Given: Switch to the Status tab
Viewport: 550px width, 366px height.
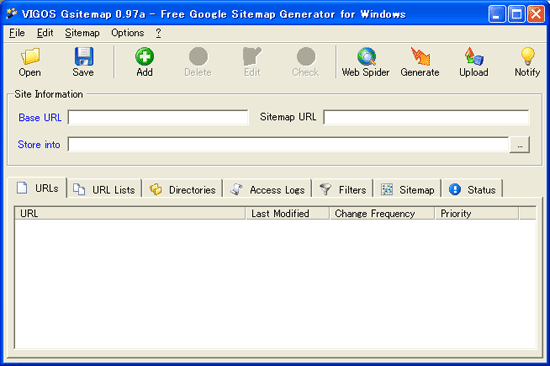Looking at the screenshot, I should 472,189.
